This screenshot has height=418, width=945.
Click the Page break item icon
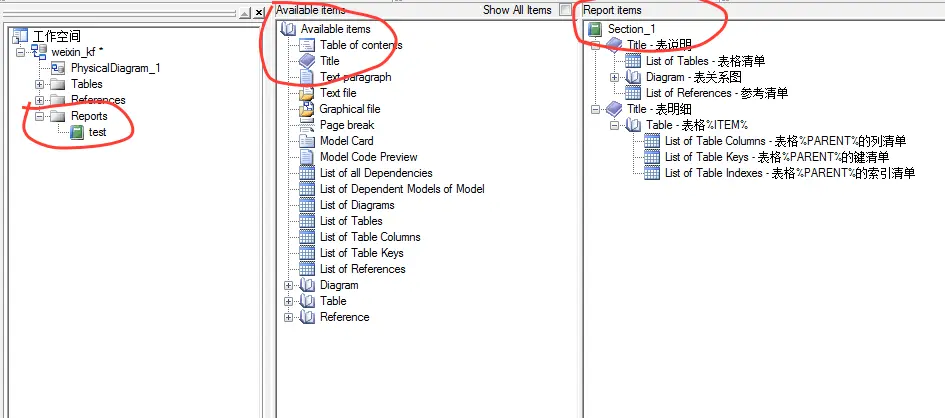click(307, 125)
